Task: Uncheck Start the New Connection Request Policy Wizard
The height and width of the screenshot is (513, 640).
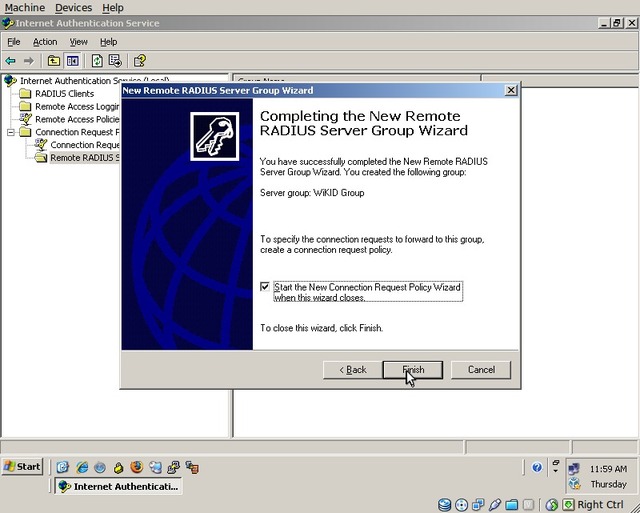Action: coord(265,287)
